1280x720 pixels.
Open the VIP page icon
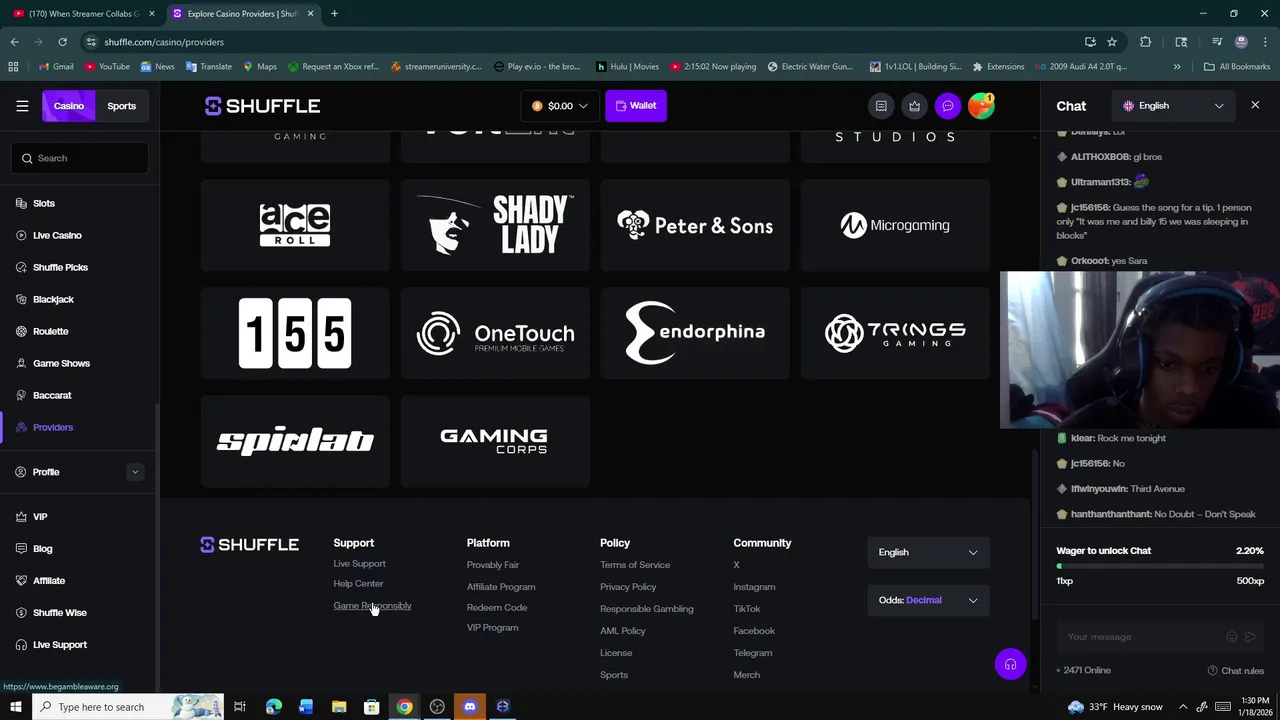(21, 517)
